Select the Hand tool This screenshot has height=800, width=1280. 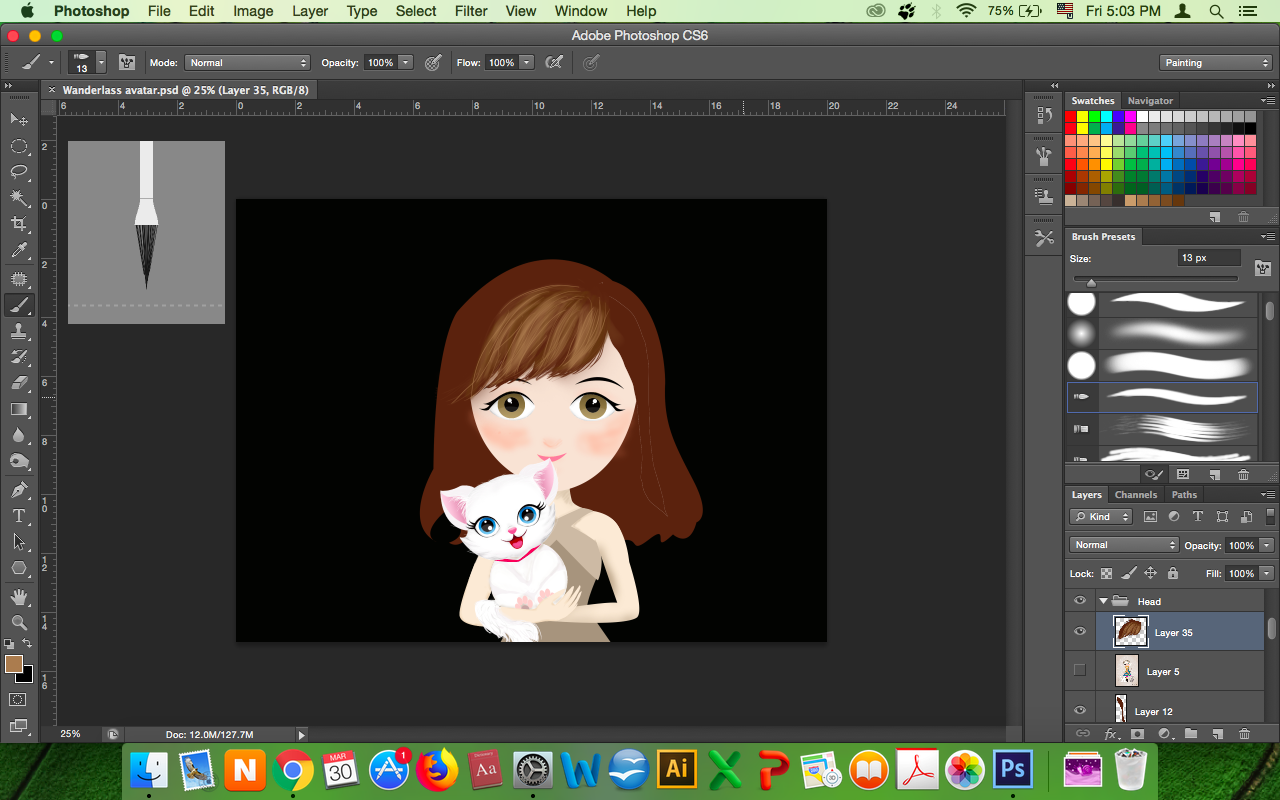[19, 597]
